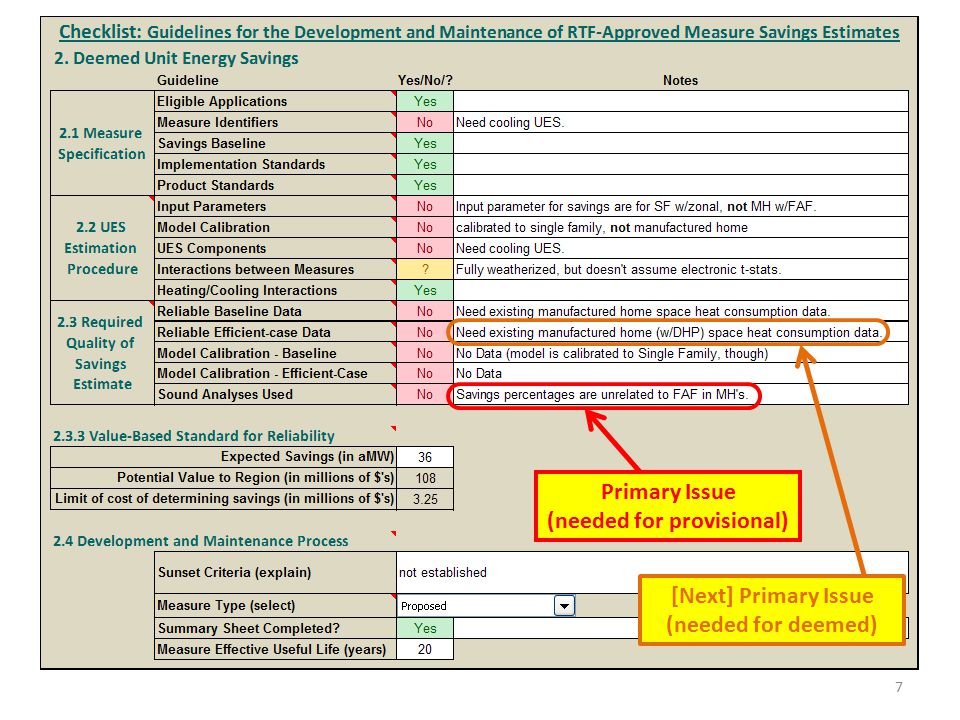The height and width of the screenshot is (720, 960).
Task: Click the Summary Sheet Completed Yes cell
Action: [425, 629]
